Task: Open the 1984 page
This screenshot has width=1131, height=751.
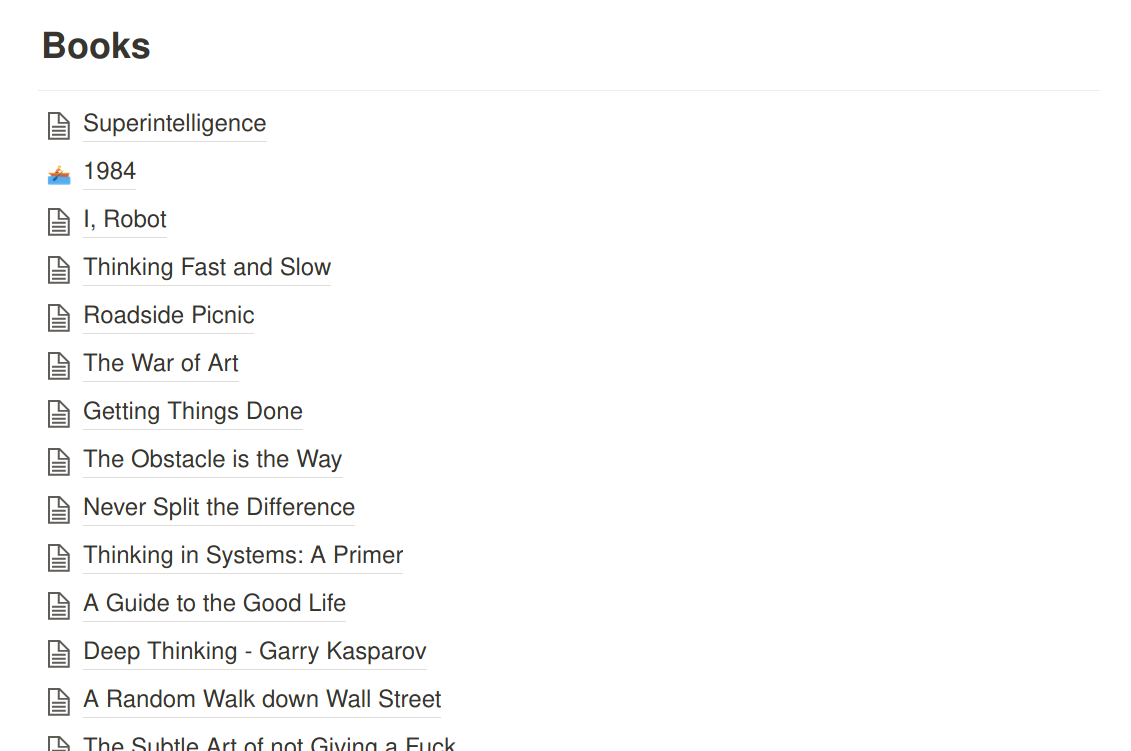Action: [109, 171]
